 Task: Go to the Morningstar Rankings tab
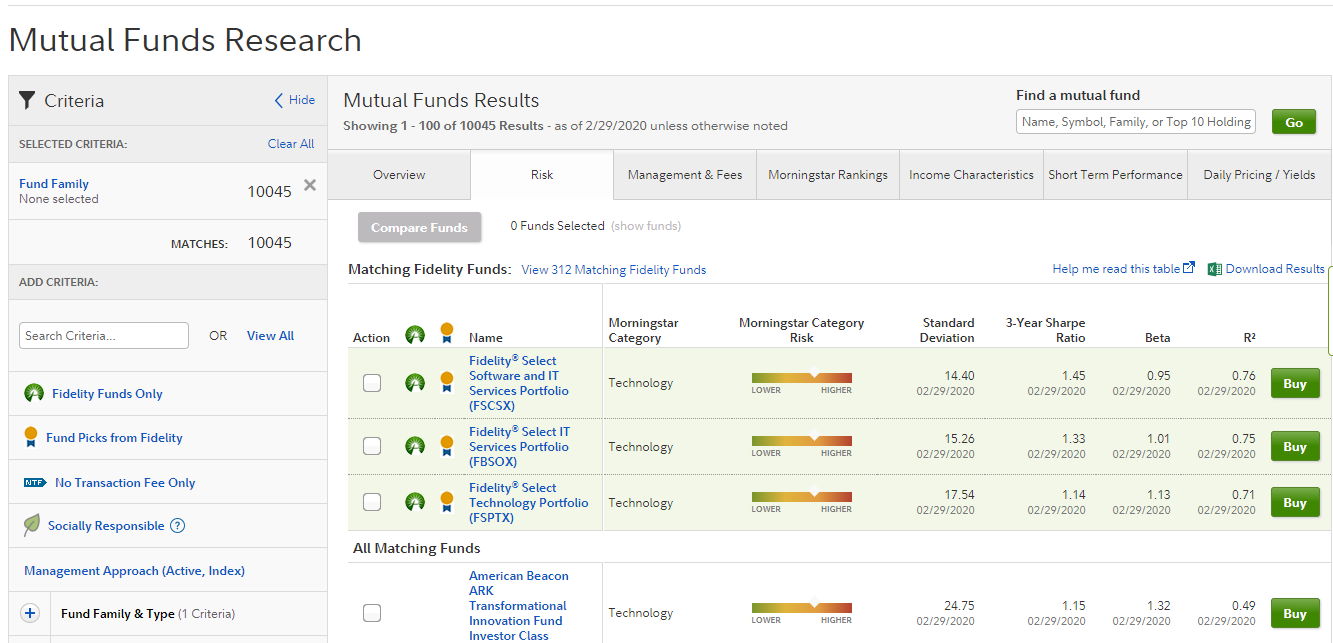[828, 175]
